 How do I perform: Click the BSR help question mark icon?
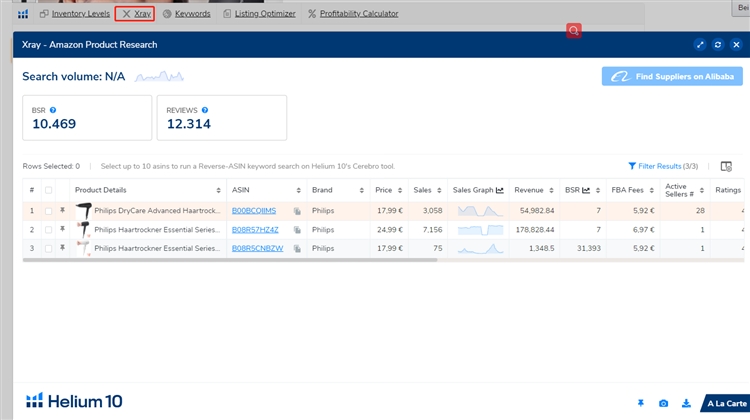click(x=53, y=110)
